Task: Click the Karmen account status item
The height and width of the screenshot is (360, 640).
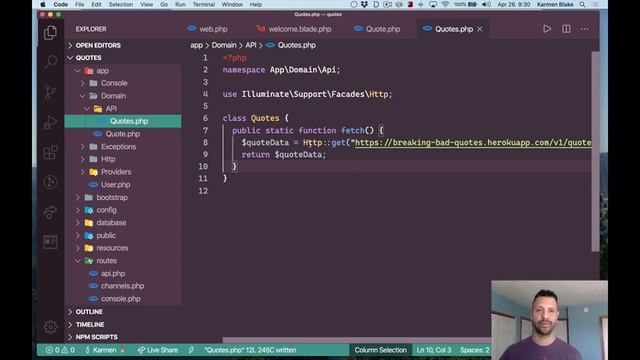Action: click(x=104, y=350)
